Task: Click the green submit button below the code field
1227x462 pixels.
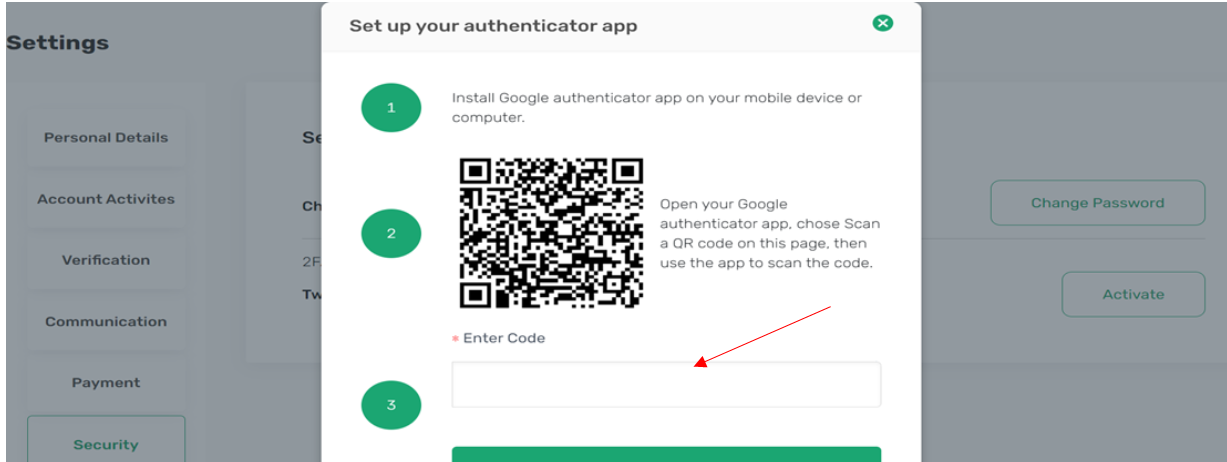Action: (x=666, y=454)
